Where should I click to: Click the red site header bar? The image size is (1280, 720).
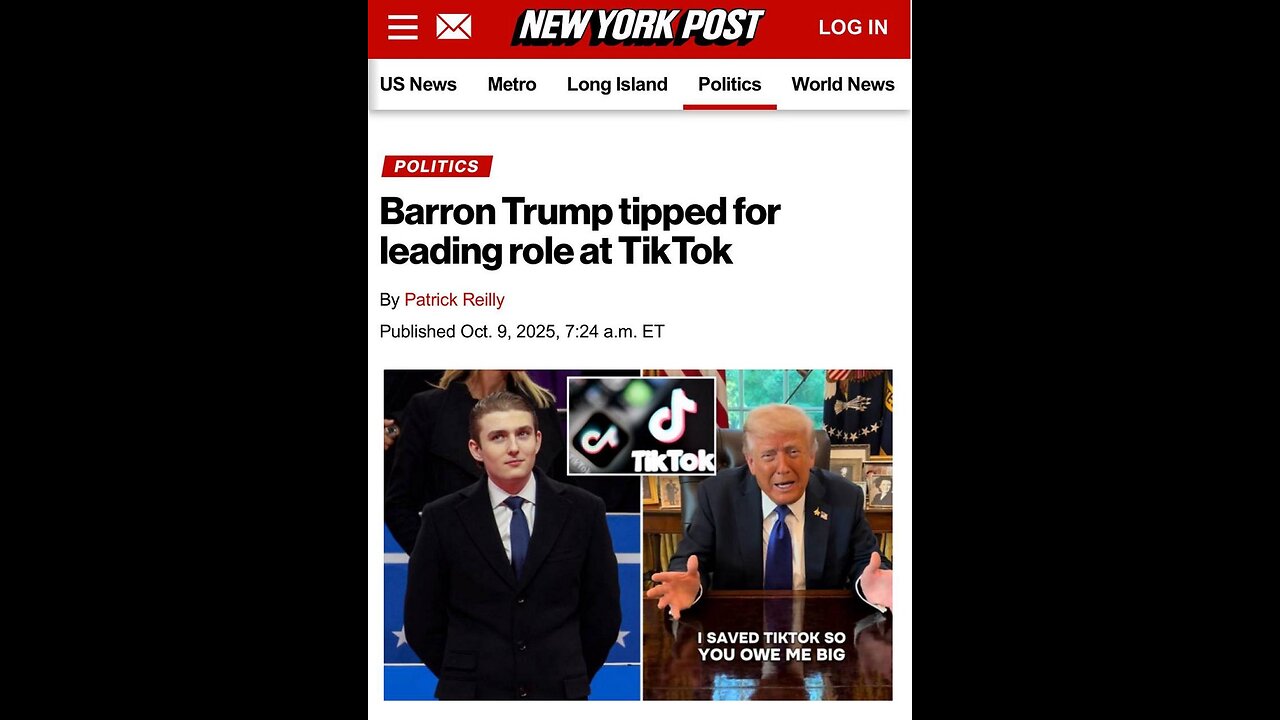[x=639, y=28]
